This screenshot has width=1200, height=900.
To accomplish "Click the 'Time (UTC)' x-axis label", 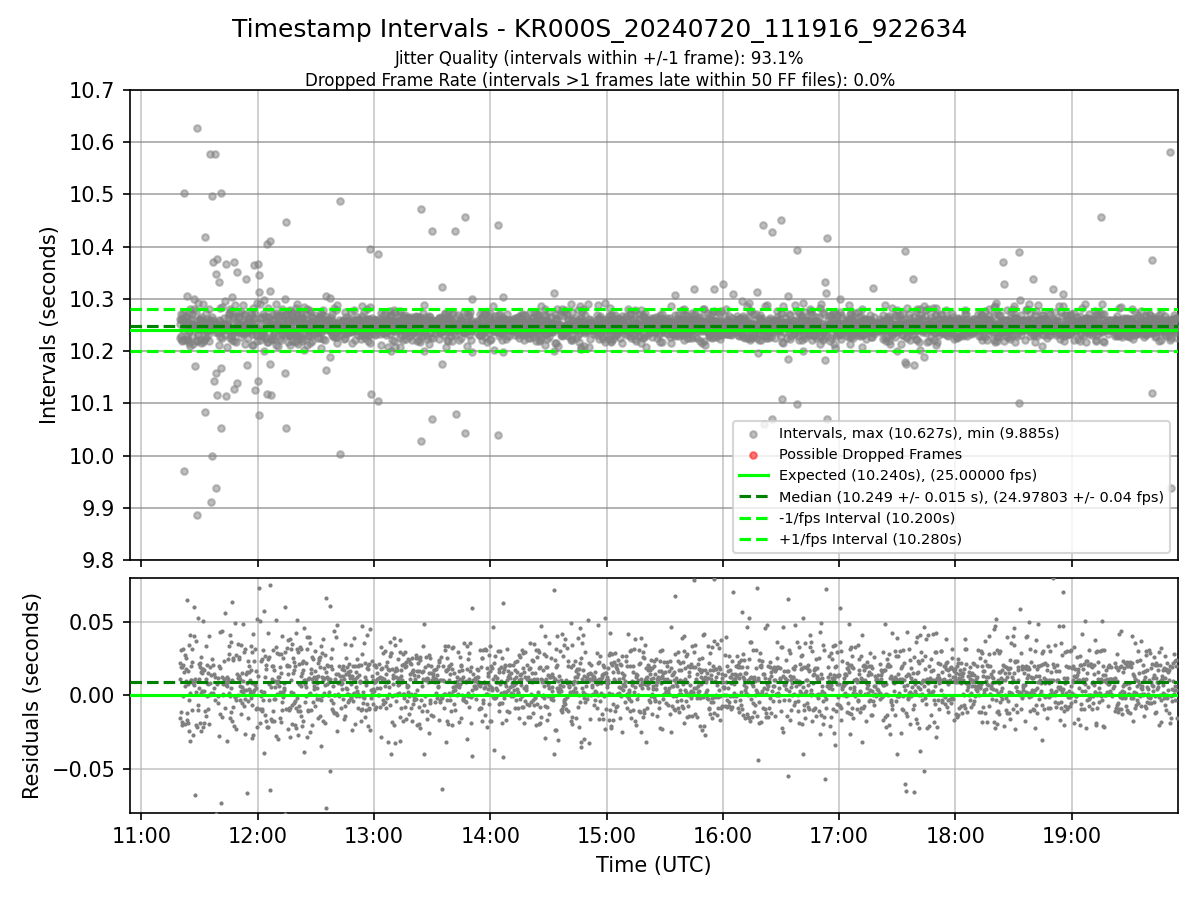I will (x=653, y=865).
